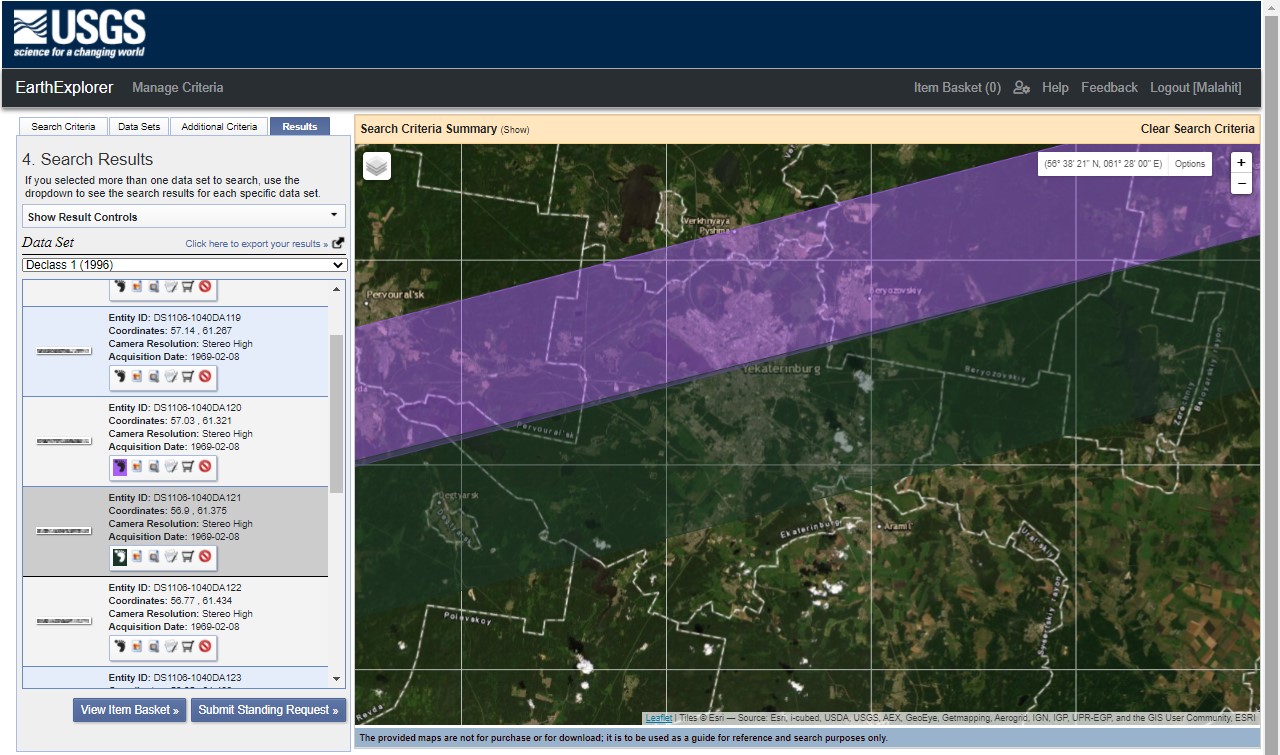
Task: Open metadata and browse for DS1106-1040DA120
Action: coord(153,467)
